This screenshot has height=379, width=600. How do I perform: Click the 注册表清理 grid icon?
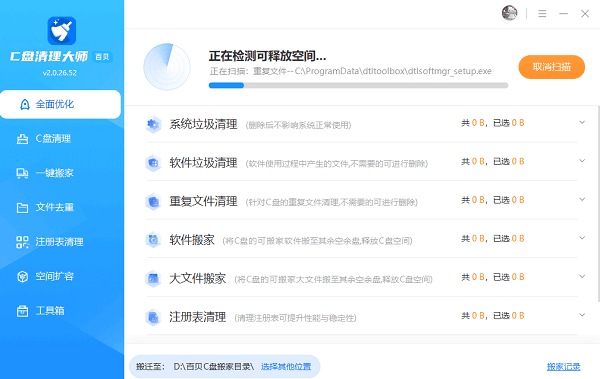(x=22, y=242)
